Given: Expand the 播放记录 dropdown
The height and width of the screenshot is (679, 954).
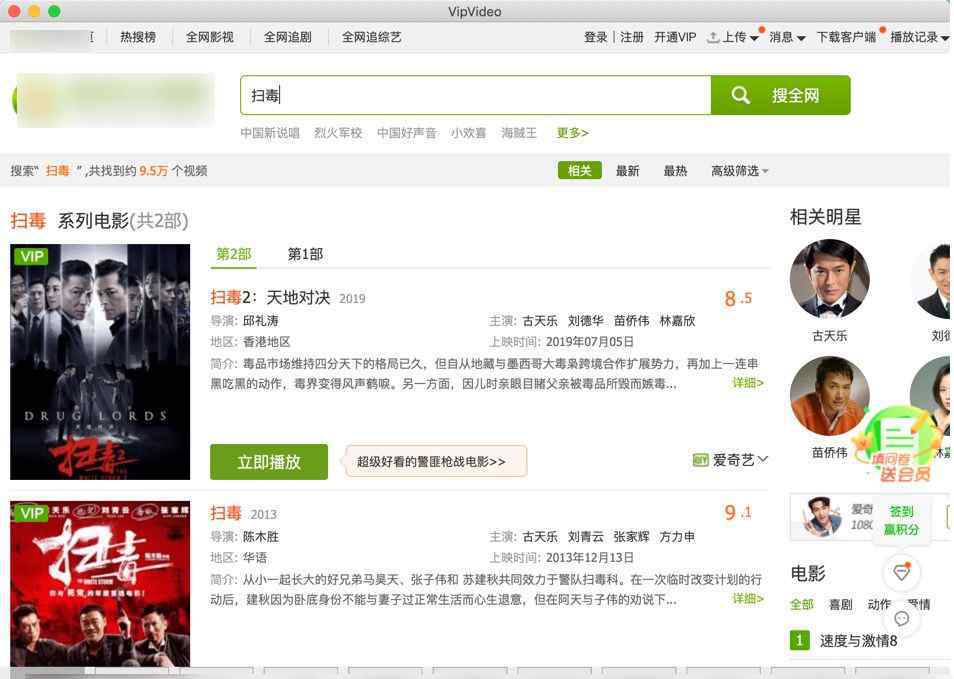Looking at the screenshot, I should tap(920, 37).
